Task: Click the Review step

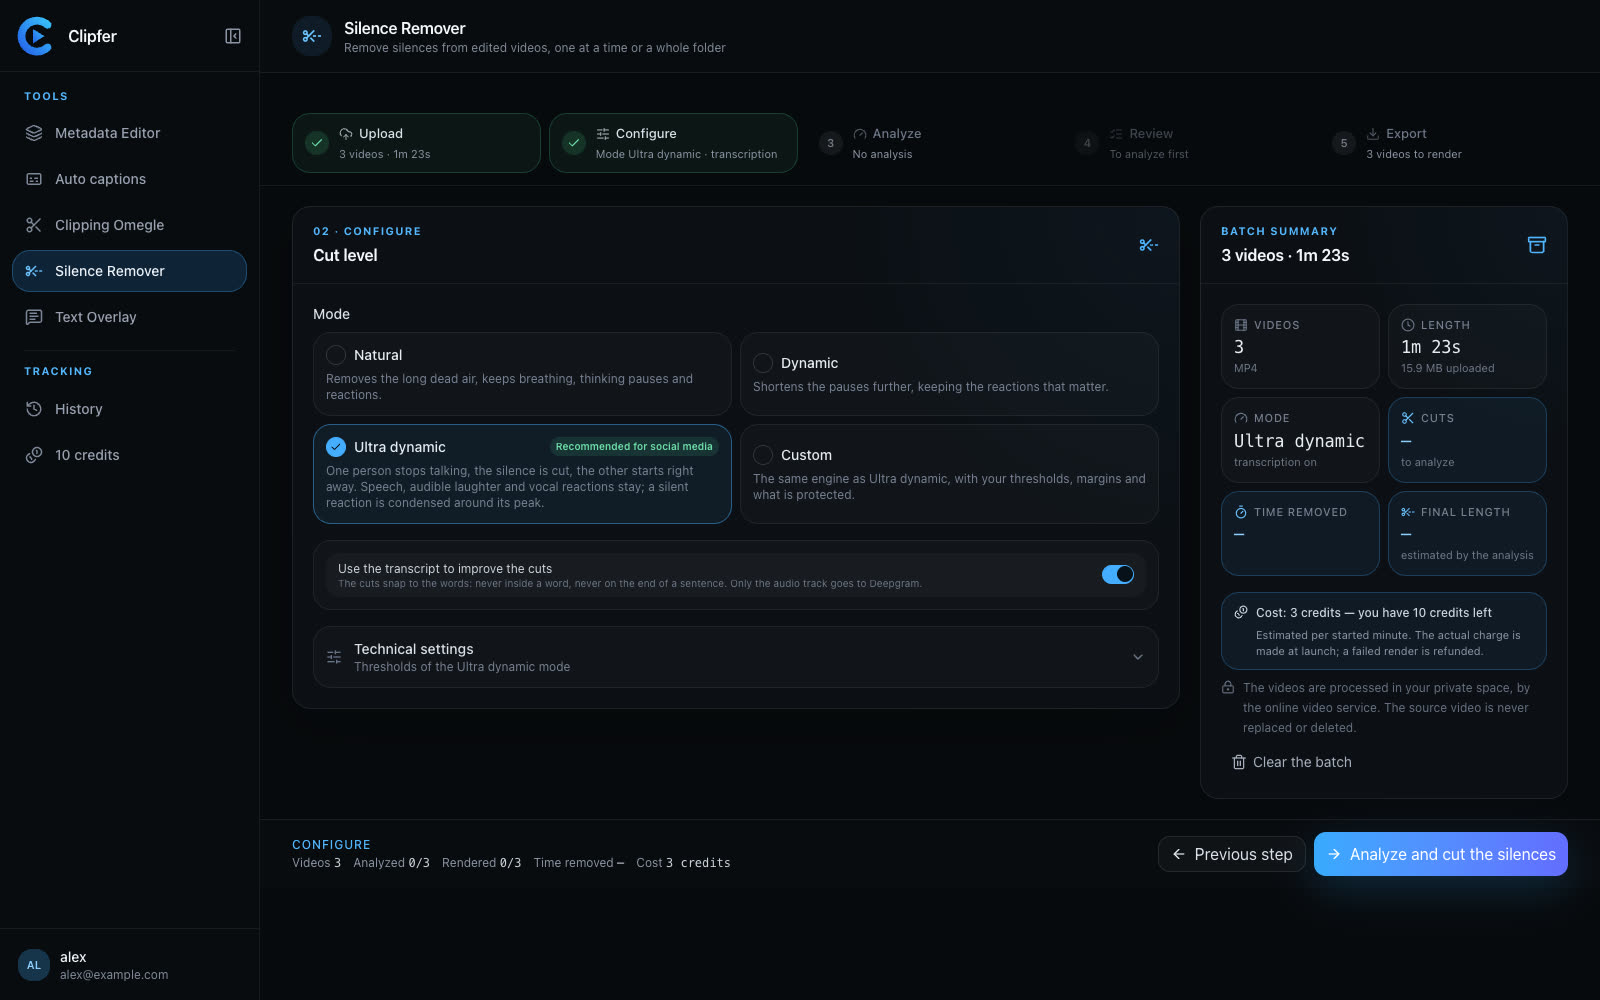Action: click(1187, 143)
